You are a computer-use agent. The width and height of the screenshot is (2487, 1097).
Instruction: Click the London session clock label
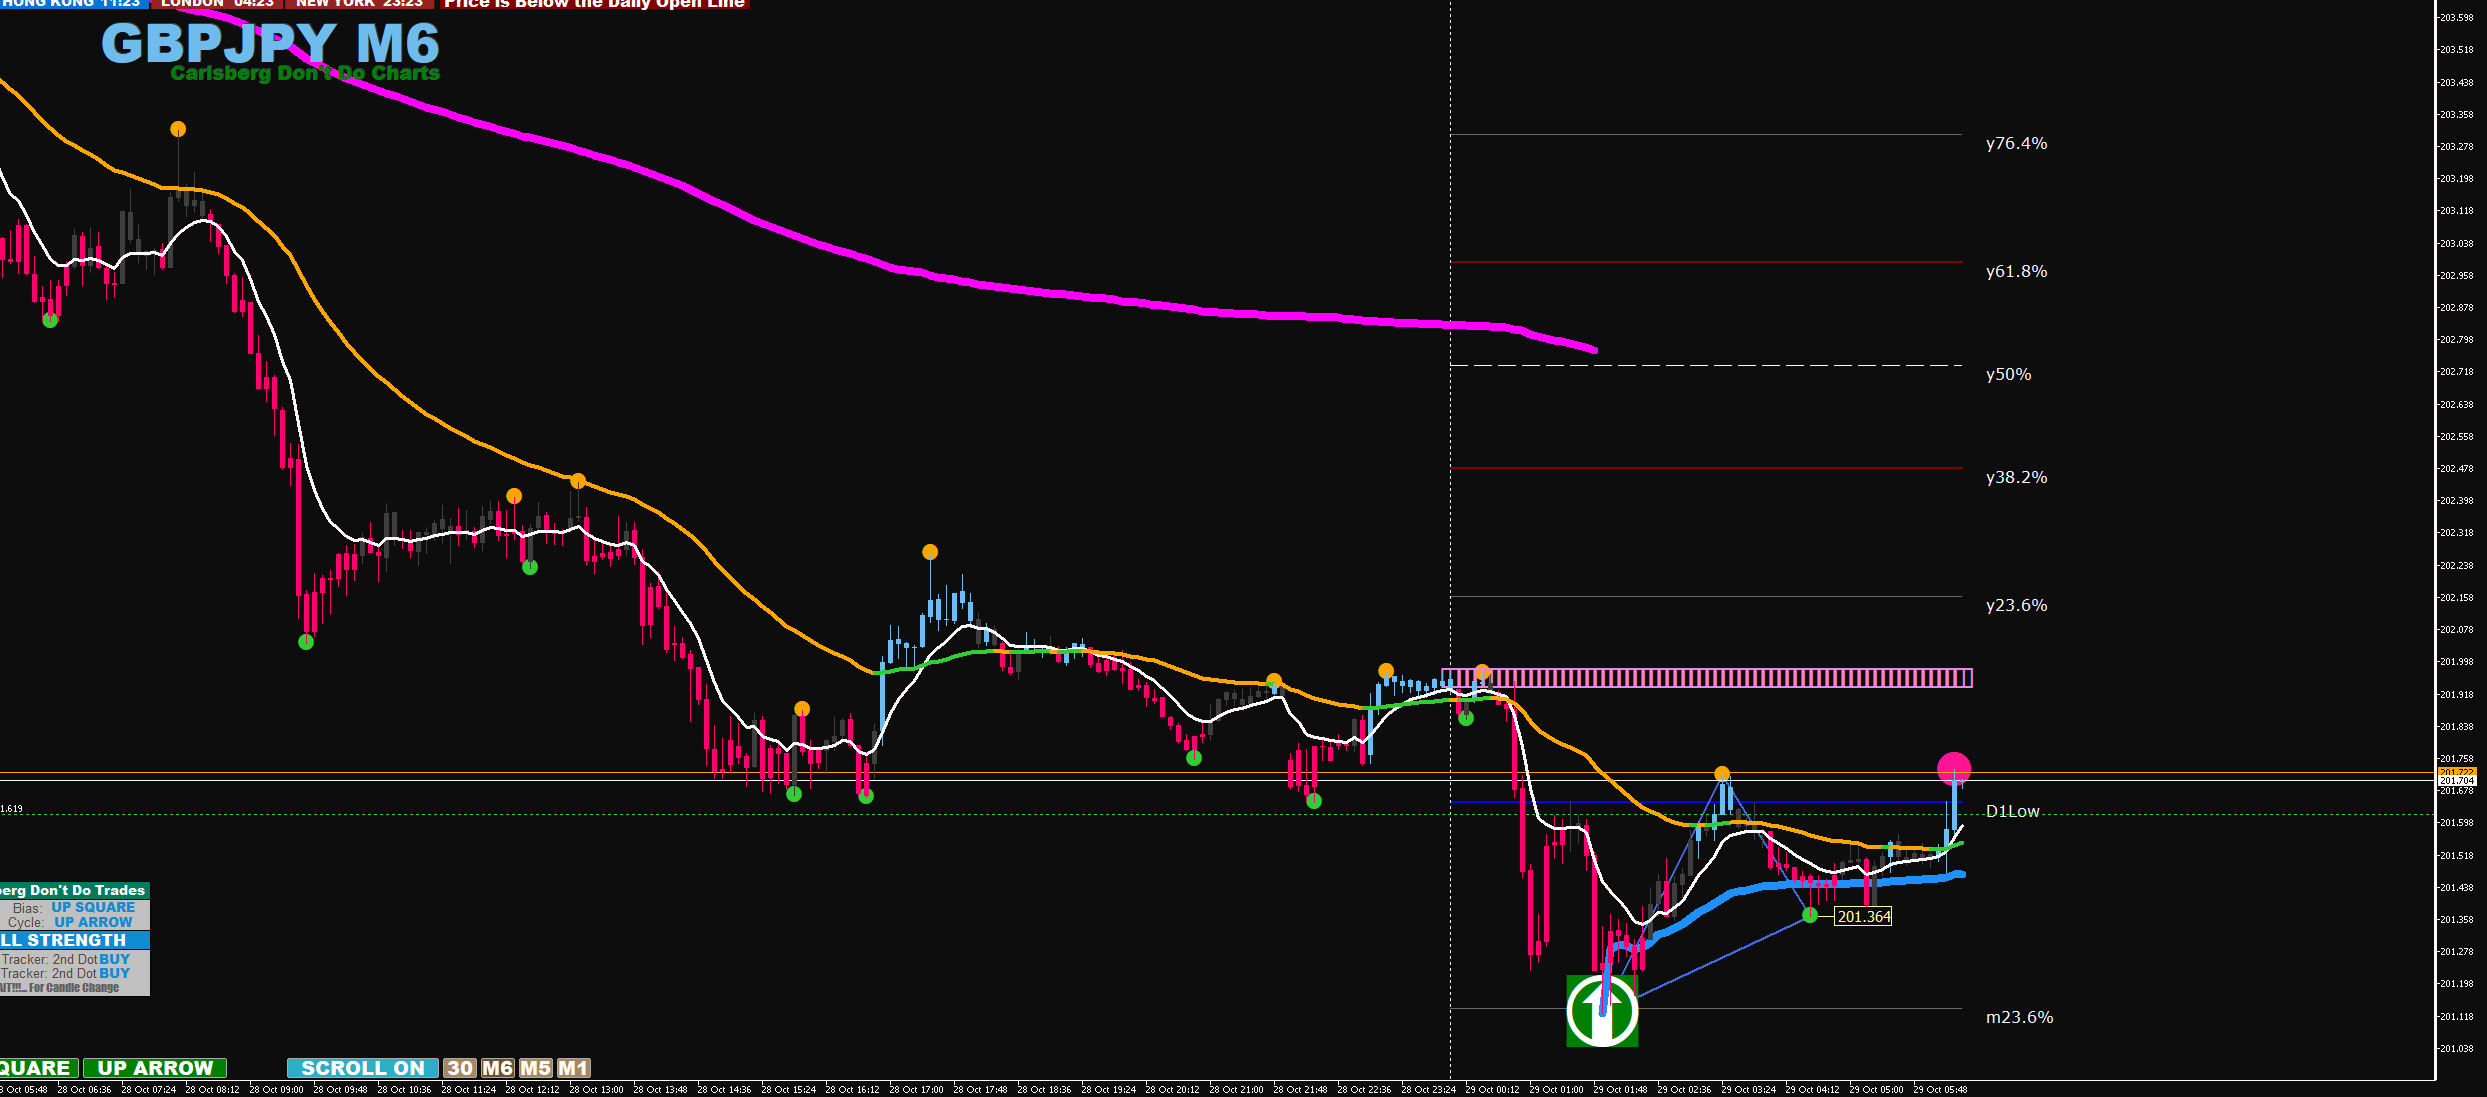217,3
